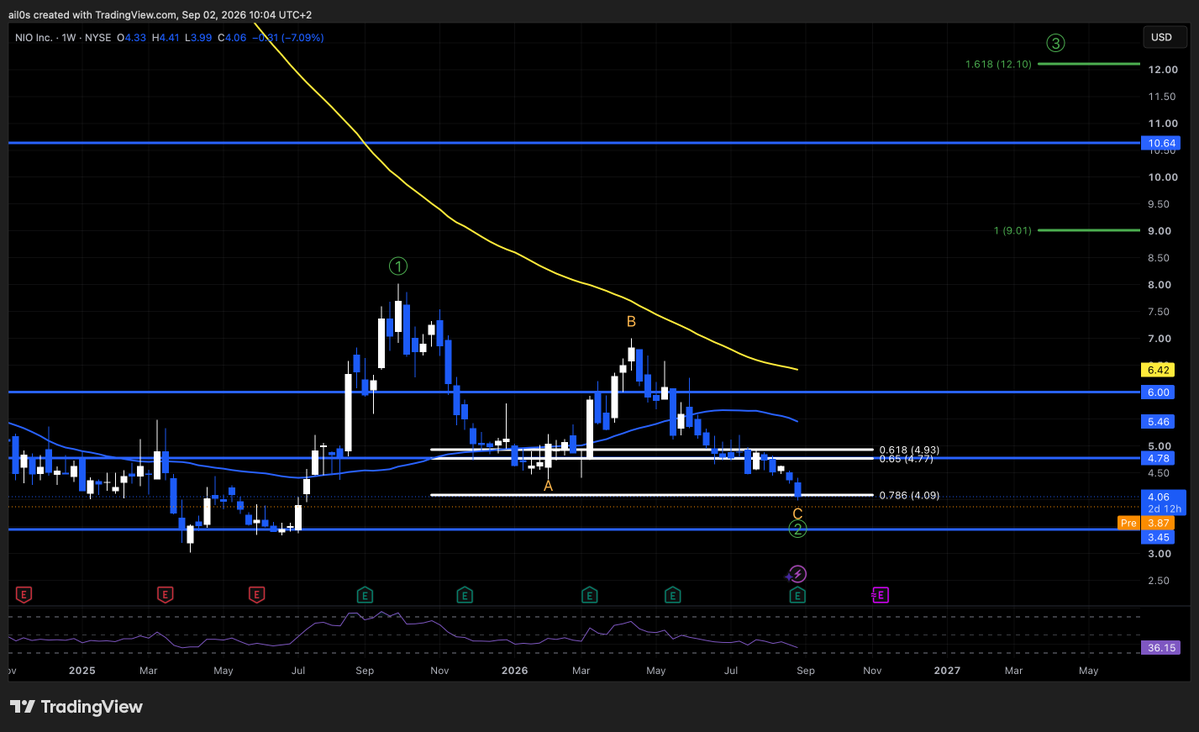This screenshot has width=1199, height=732.
Task: Click the green earnings marker under May 2026
Action: (672, 594)
